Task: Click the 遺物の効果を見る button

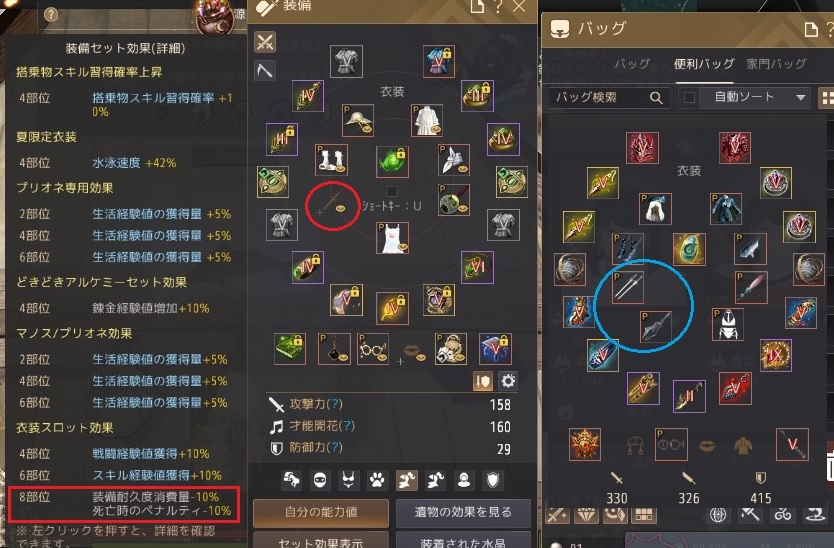Action: click(x=463, y=512)
